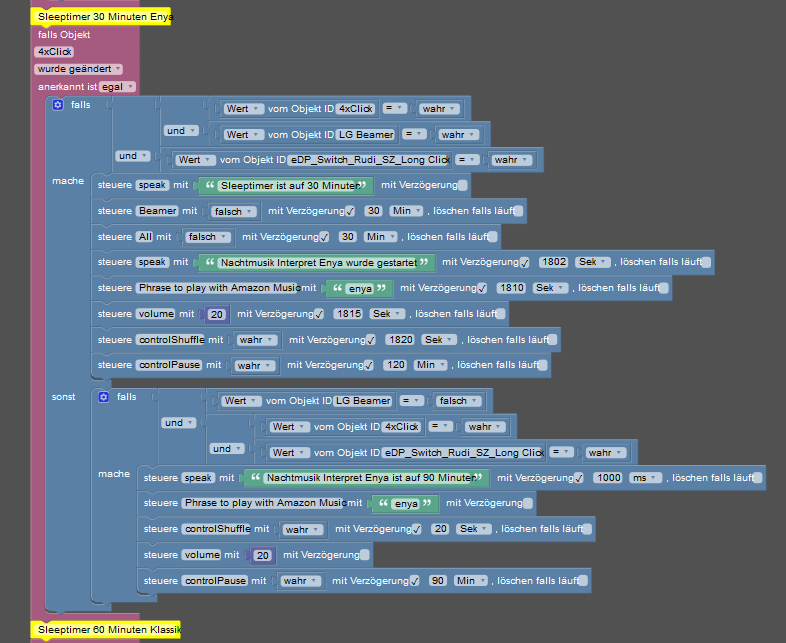Click the quote icon of 'Nachtmusik Interpret Enya wurde gestartet' text

210,262
